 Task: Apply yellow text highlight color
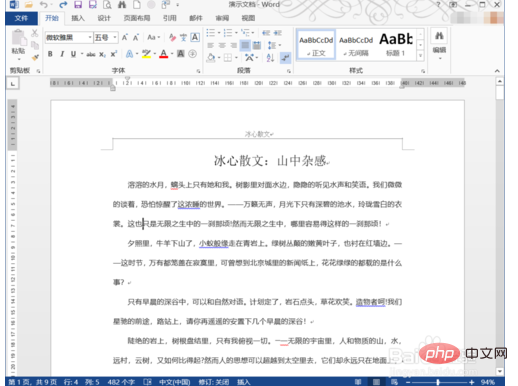point(146,54)
